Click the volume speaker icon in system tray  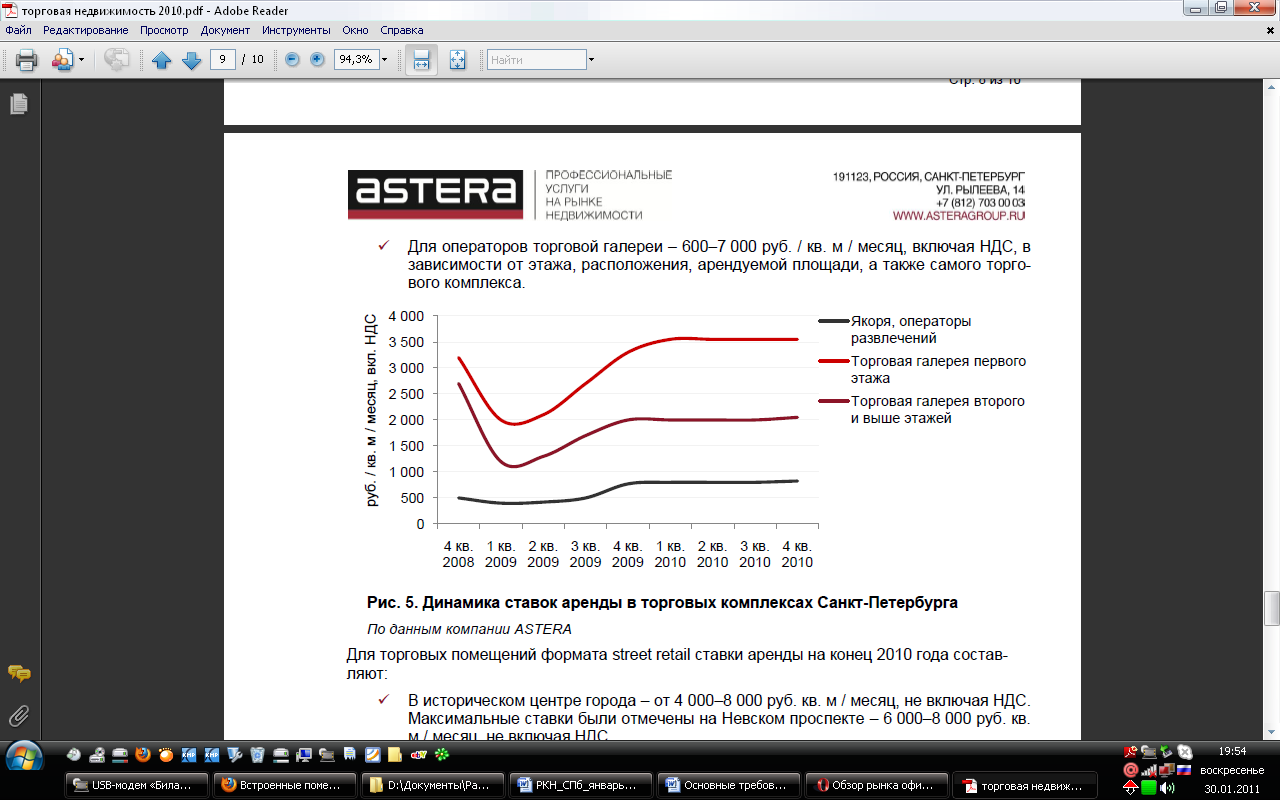point(1167,787)
